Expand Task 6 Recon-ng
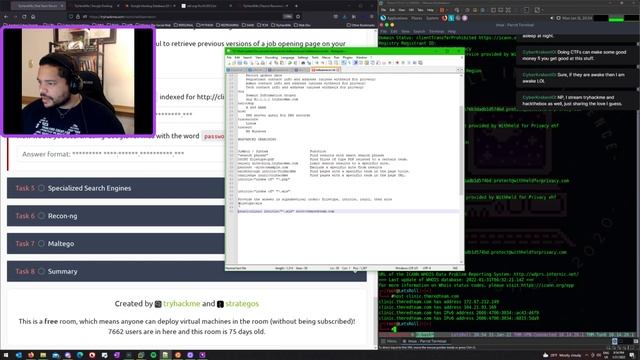The width and height of the screenshot is (640, 360). point(187,216)
